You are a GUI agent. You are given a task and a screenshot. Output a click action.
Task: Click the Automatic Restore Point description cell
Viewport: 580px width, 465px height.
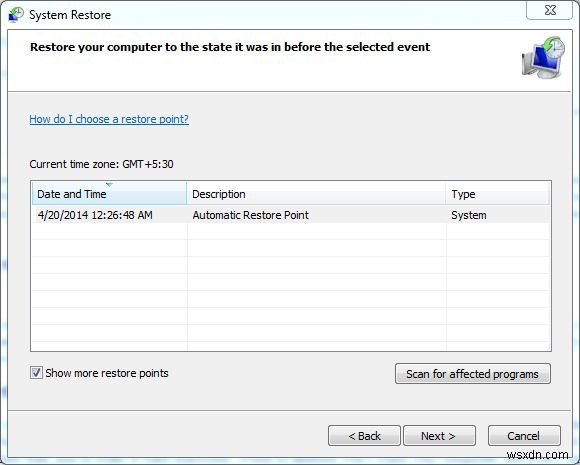(250, 215)
